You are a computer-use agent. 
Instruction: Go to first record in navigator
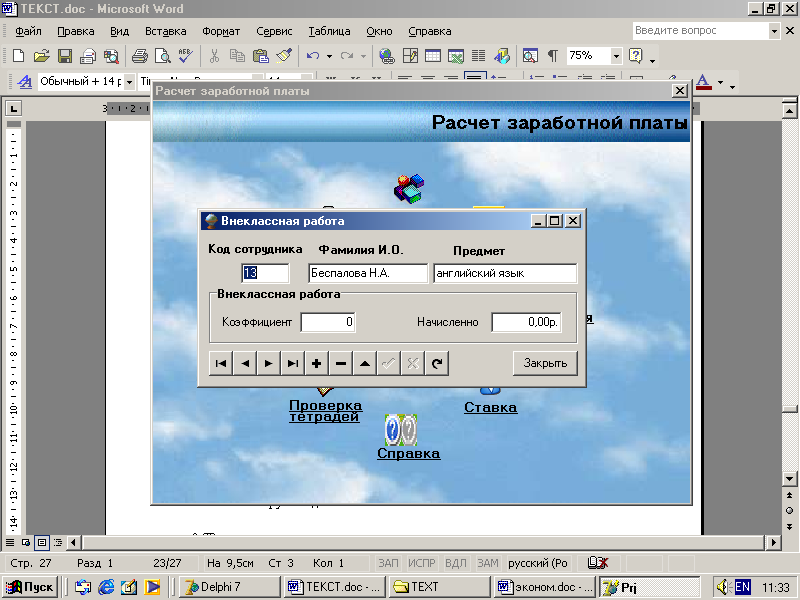(221, 363)
